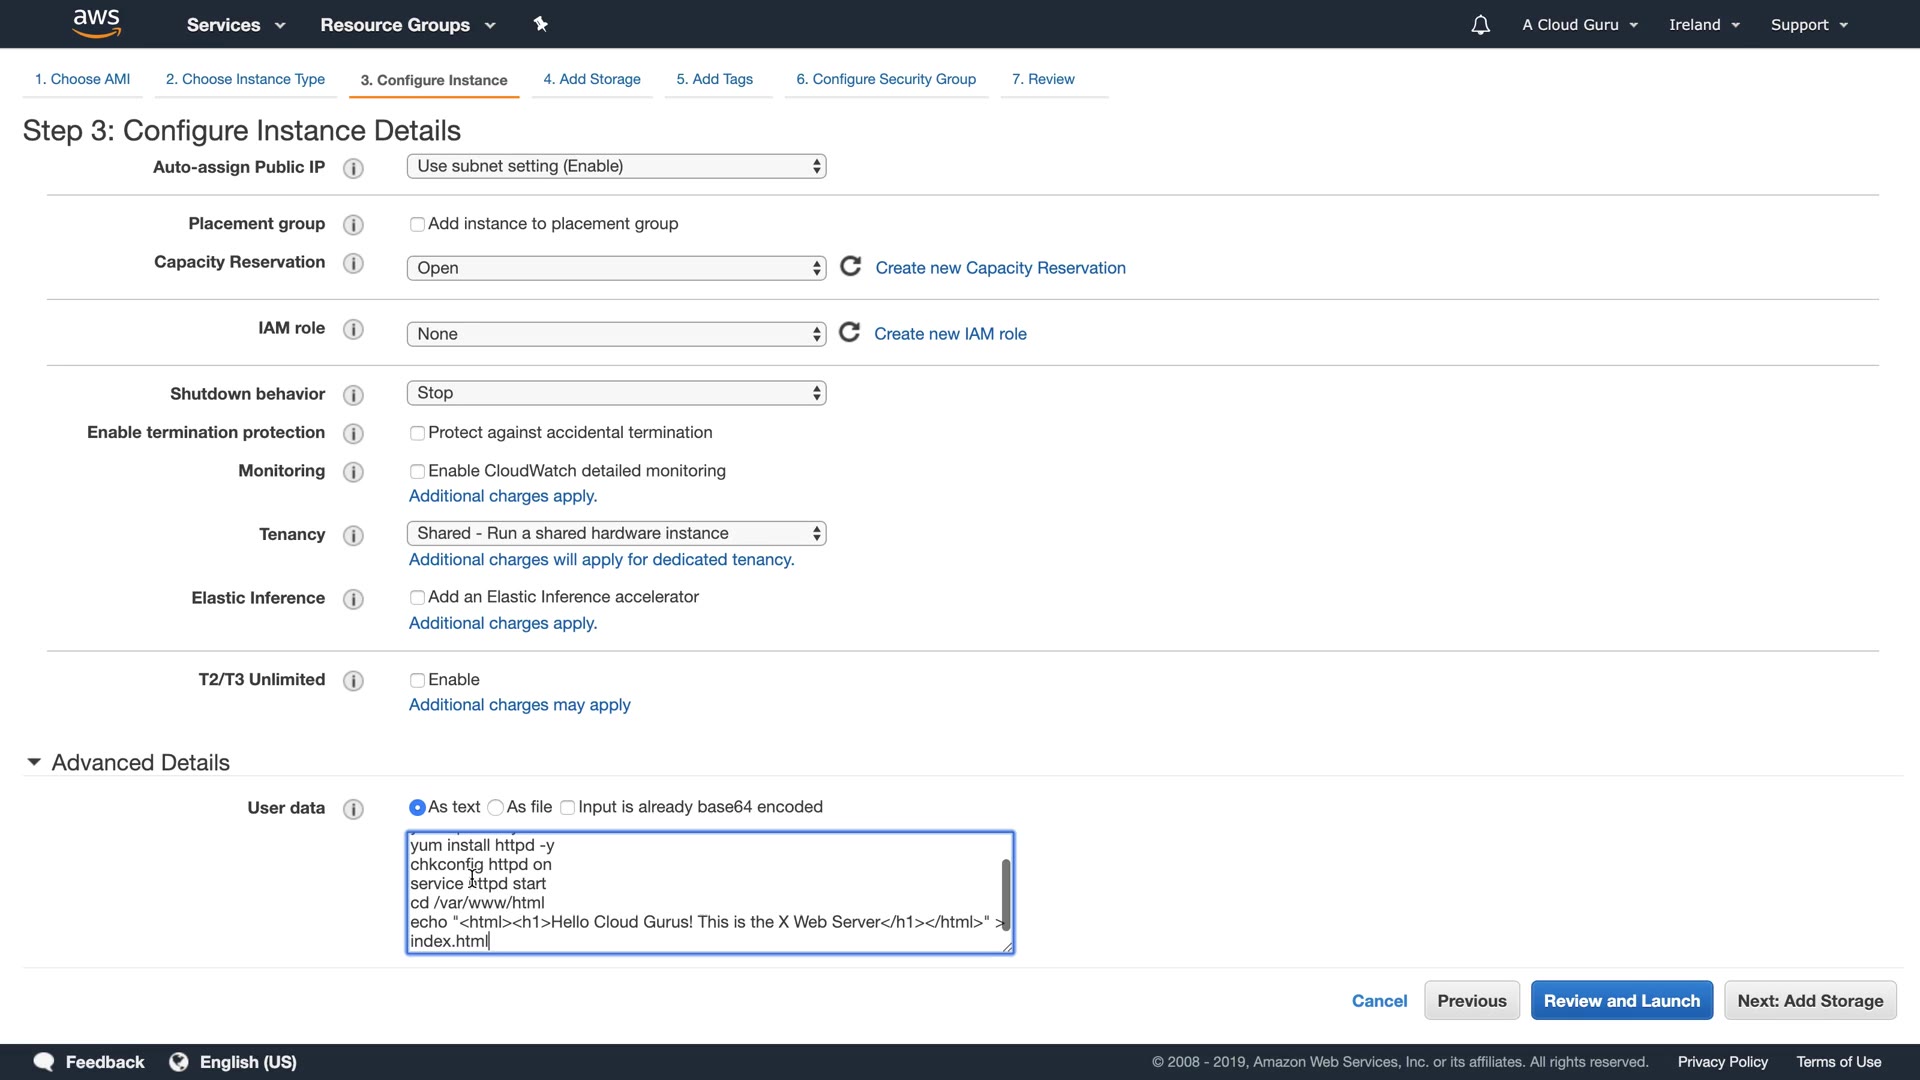This screenshot has width=1920, height=1080.
Task: Go to the 4. Add Storage tab
Action: [x=592, y=79]
